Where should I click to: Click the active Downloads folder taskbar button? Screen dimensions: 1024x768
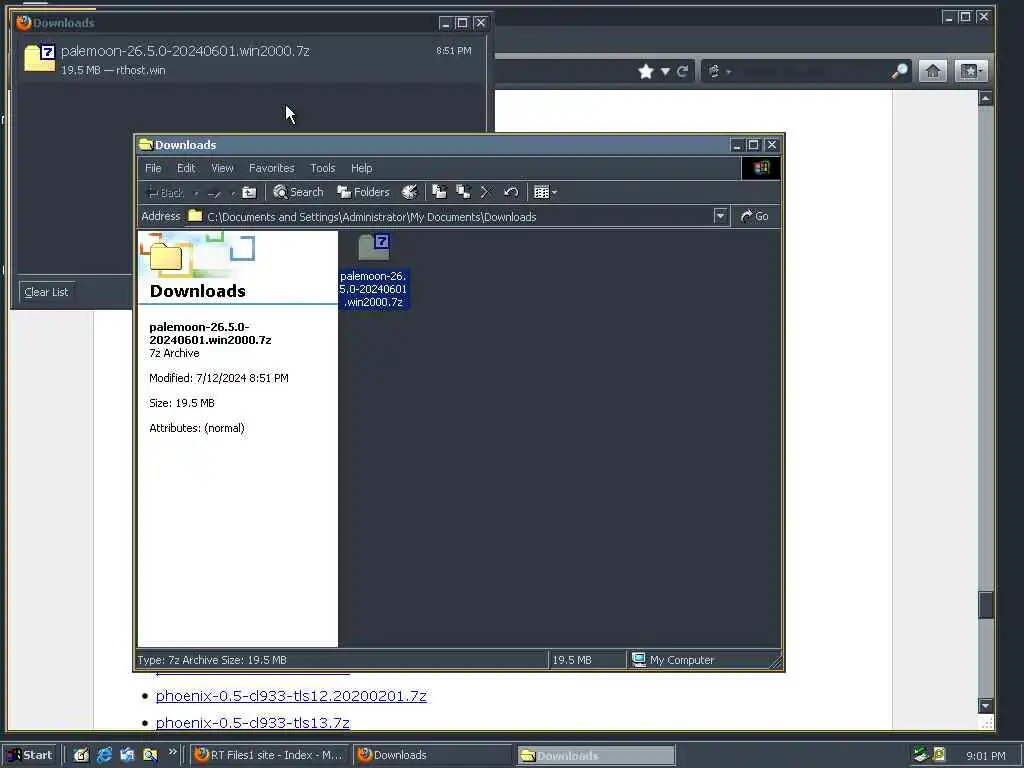point(596,756)
